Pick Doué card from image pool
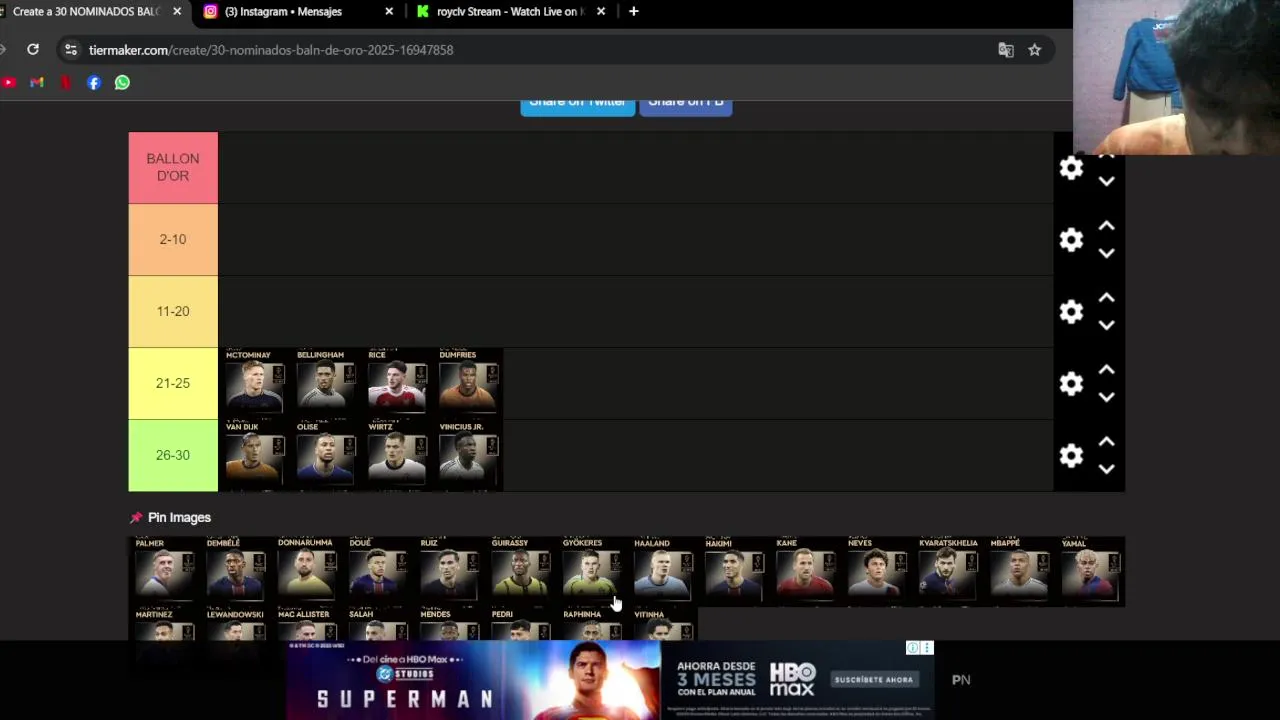 [x=377, y=571]
